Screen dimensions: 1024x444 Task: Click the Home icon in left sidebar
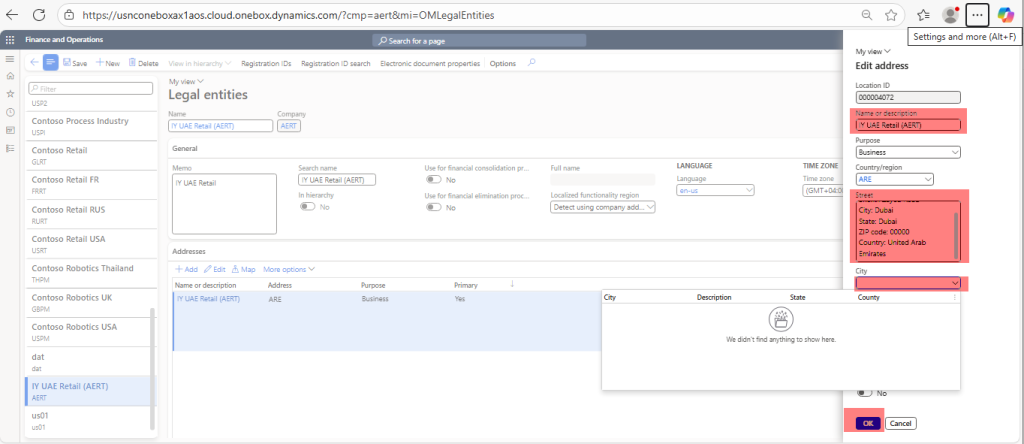click(x=10, y=76)
